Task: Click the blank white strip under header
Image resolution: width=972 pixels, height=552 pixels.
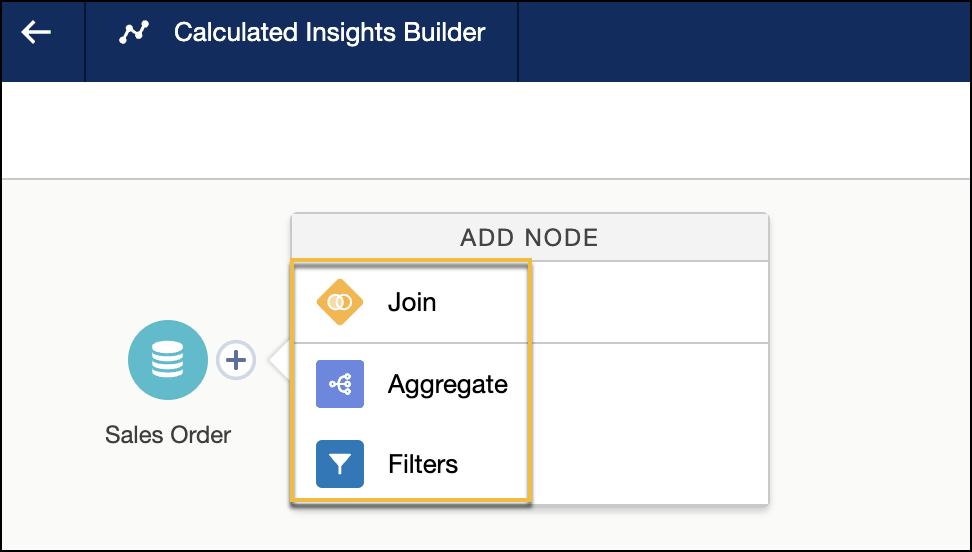Action: [486, 130]
